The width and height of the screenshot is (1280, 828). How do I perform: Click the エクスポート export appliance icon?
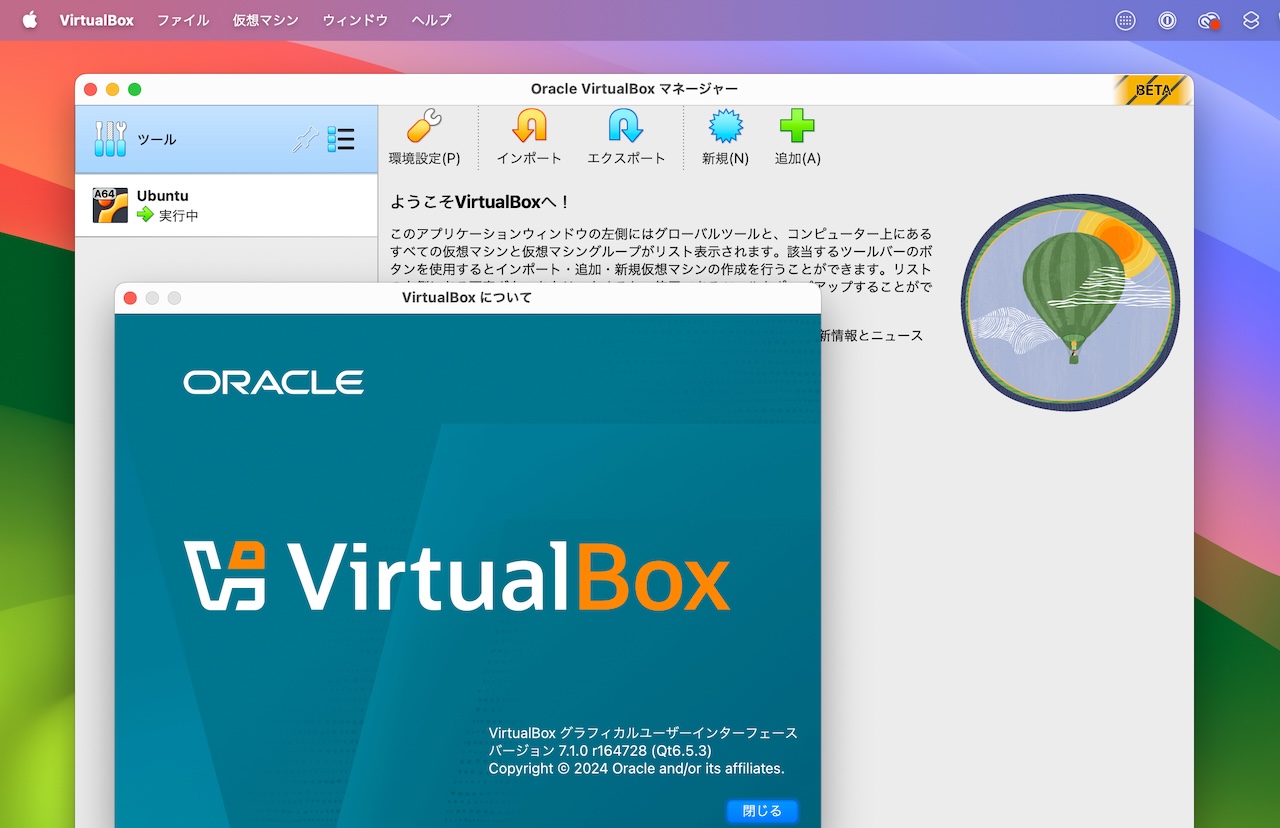tap(626, 127)
